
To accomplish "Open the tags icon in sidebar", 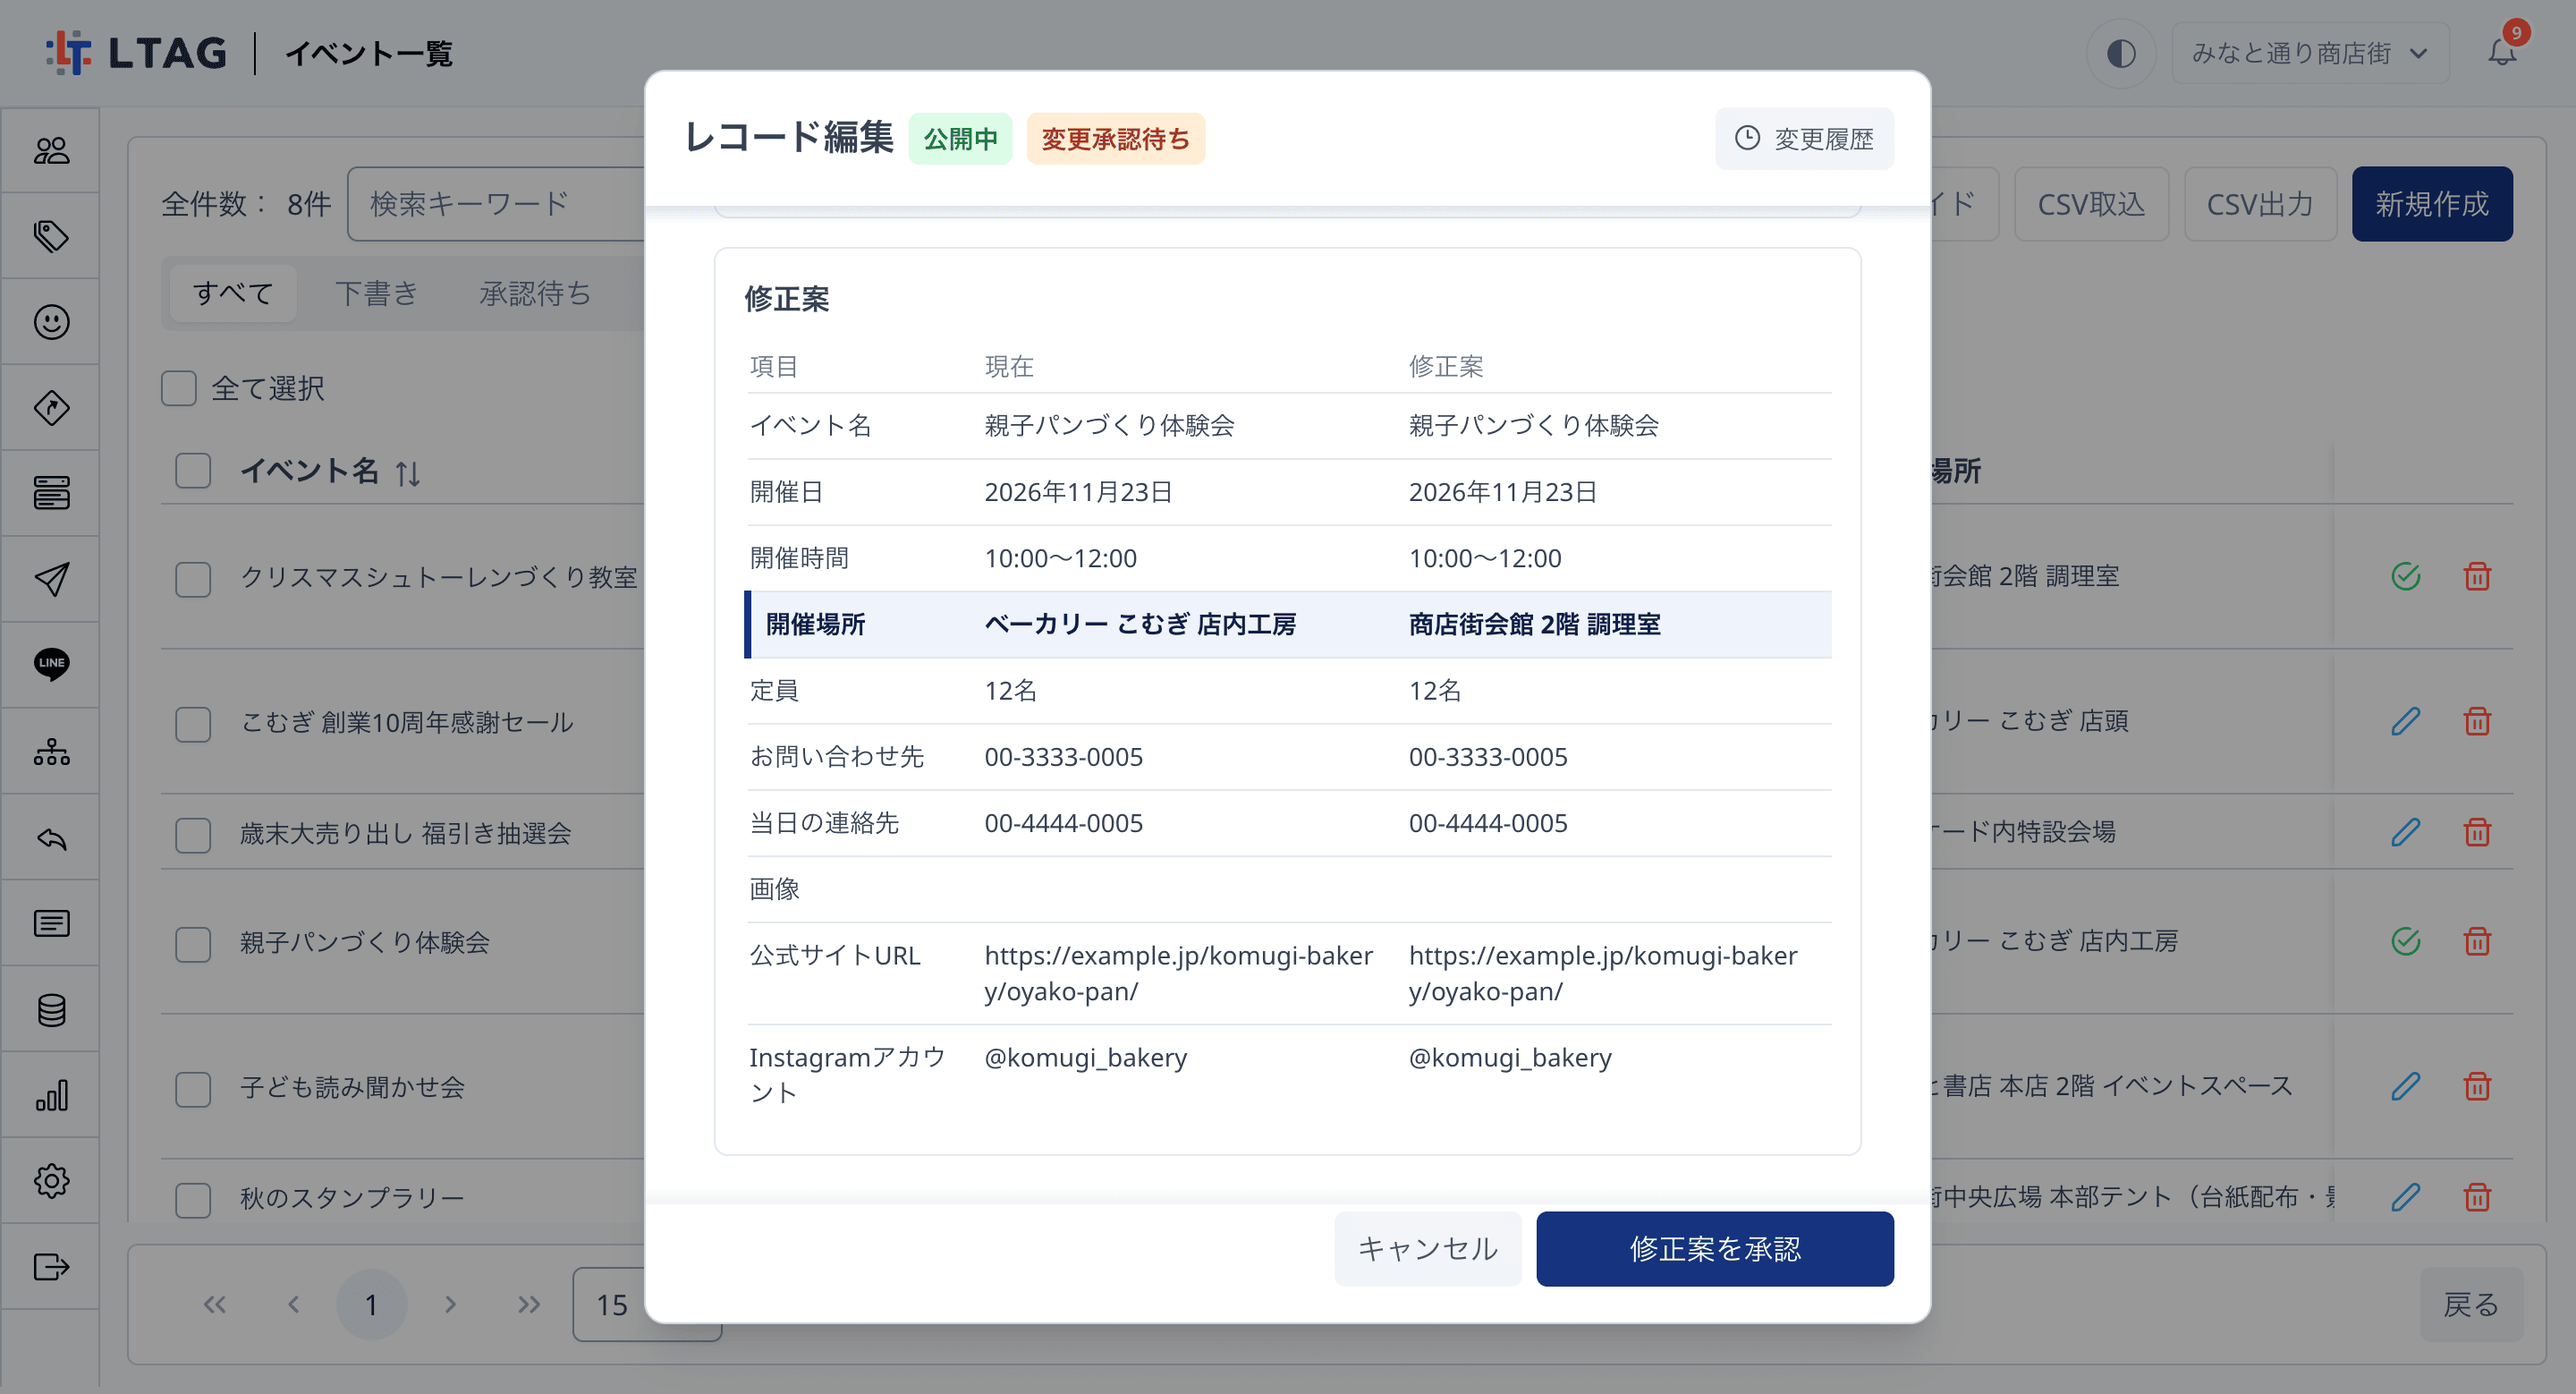I will 51,236.
